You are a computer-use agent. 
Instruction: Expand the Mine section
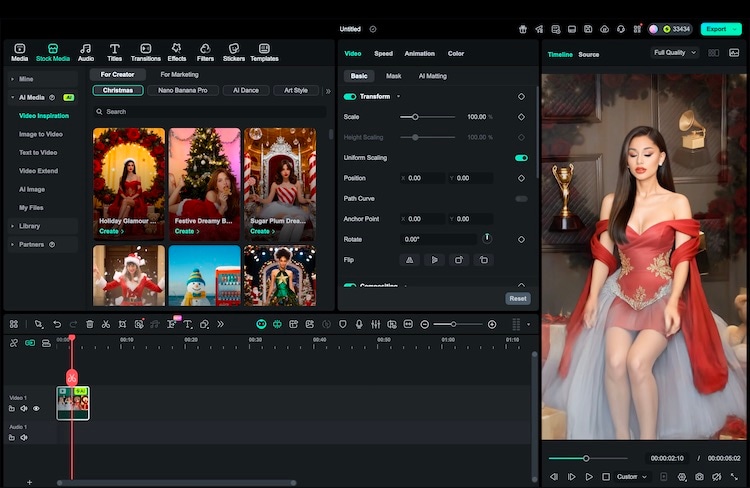(13, 79)
